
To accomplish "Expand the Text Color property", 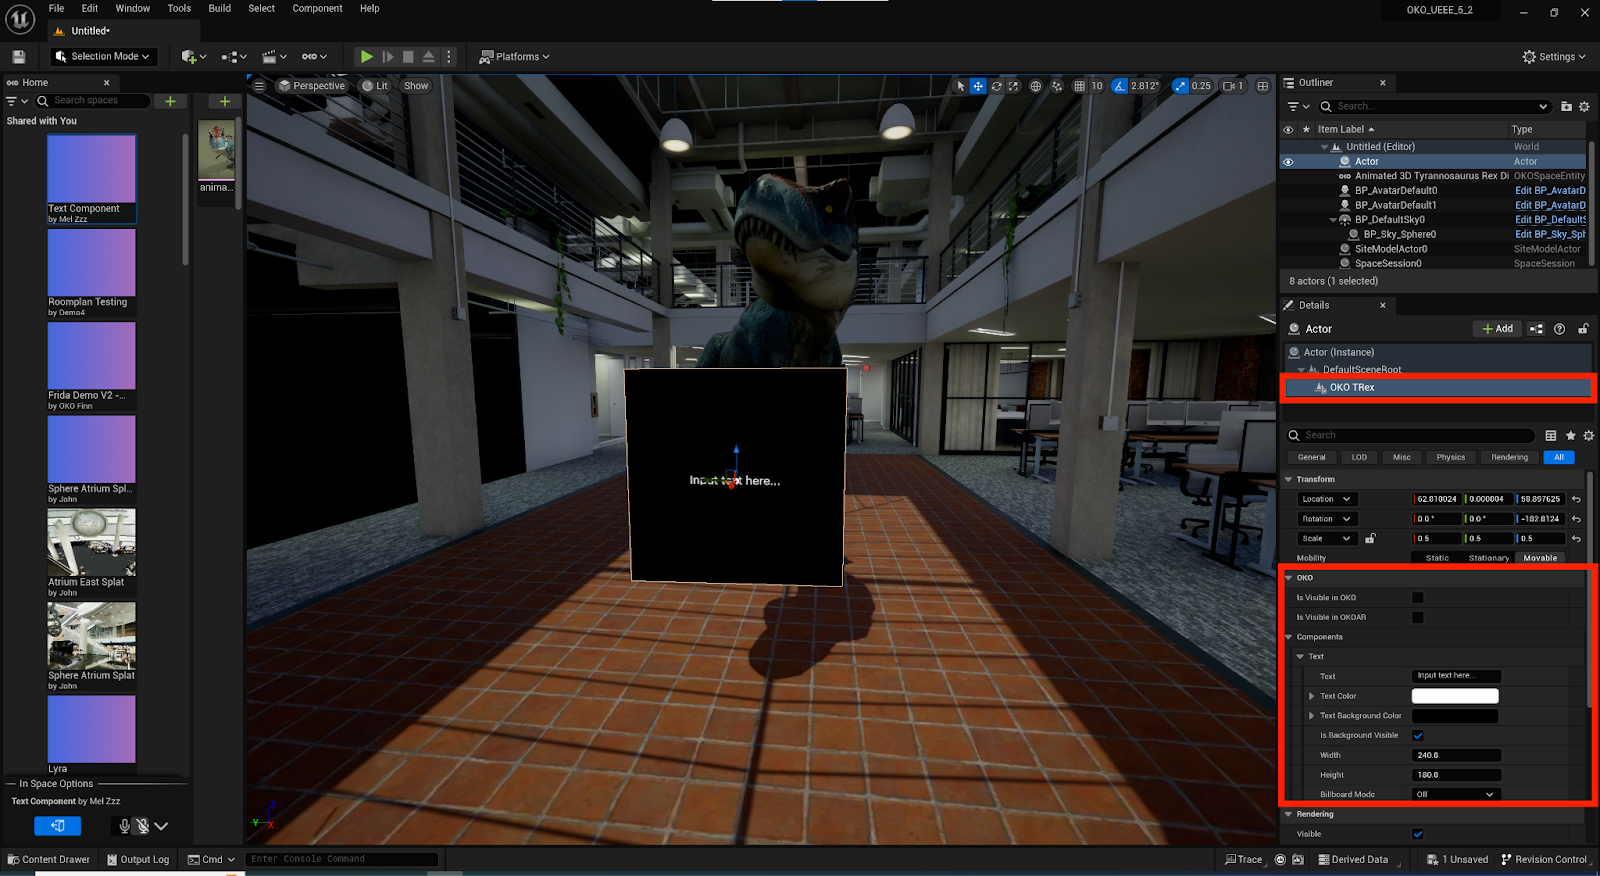I will tap(1311, 696).
